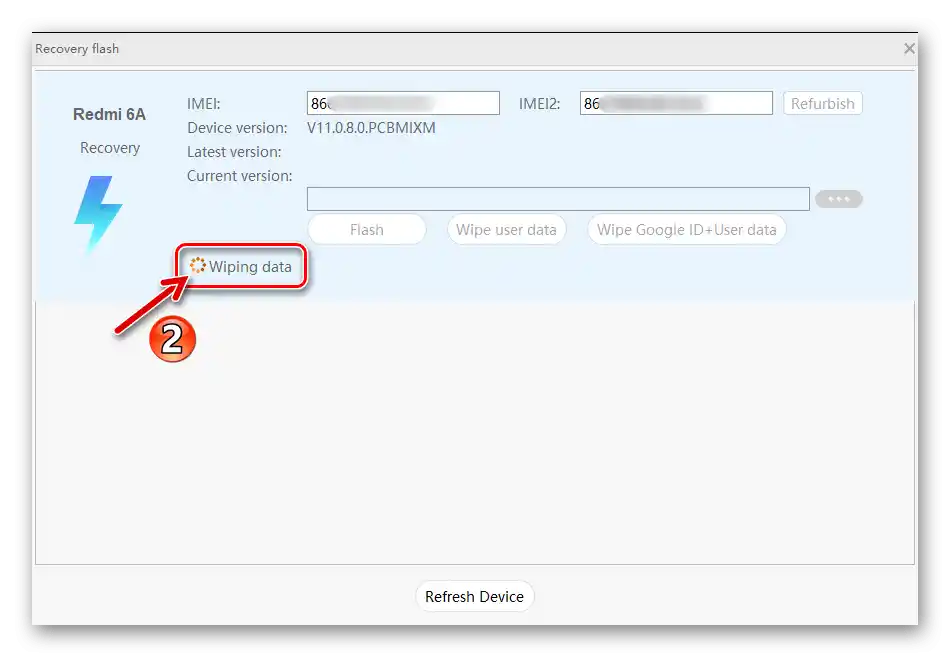This screenshot has height=657, width=950.
Task: Click the Wiping data spinner icon
Action: coord(198,265)
